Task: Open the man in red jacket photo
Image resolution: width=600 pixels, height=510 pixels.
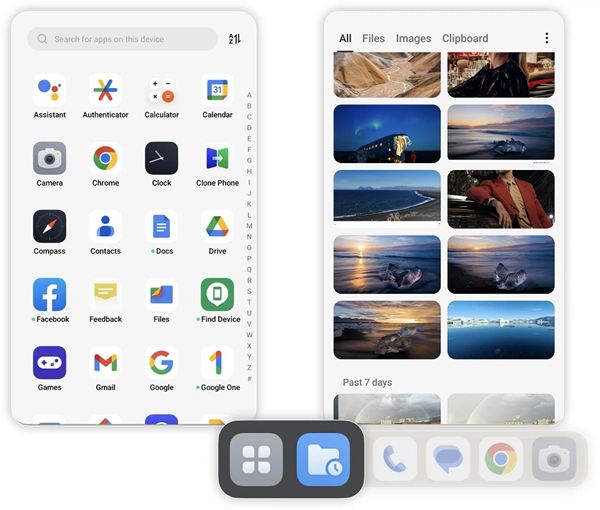Action: click(500, 199)
